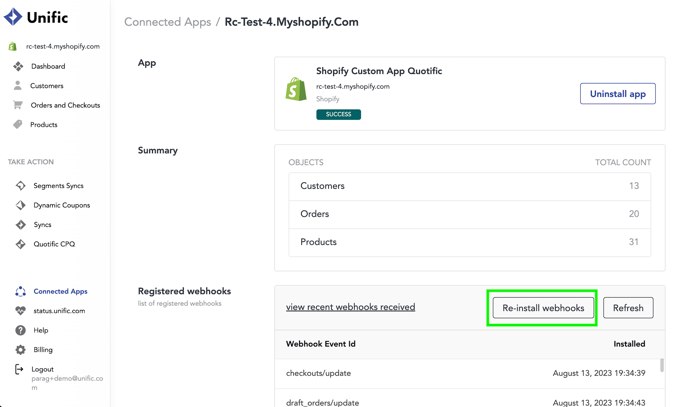Screen dimensions: 688x407
Task: Open the Customers sidebar item
Action: 47,86
